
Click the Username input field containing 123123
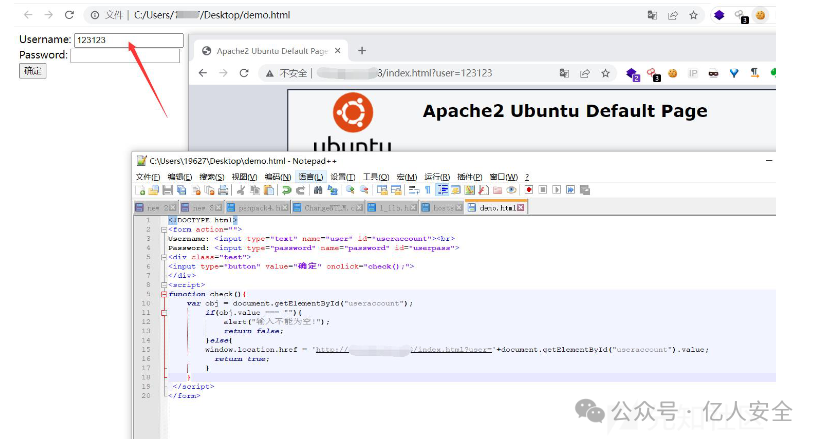[x=129, y=40]
